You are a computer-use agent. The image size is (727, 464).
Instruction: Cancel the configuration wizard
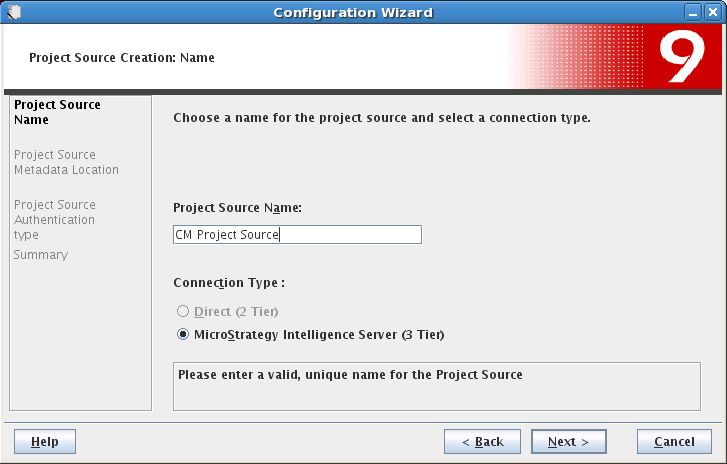[674, 442]
